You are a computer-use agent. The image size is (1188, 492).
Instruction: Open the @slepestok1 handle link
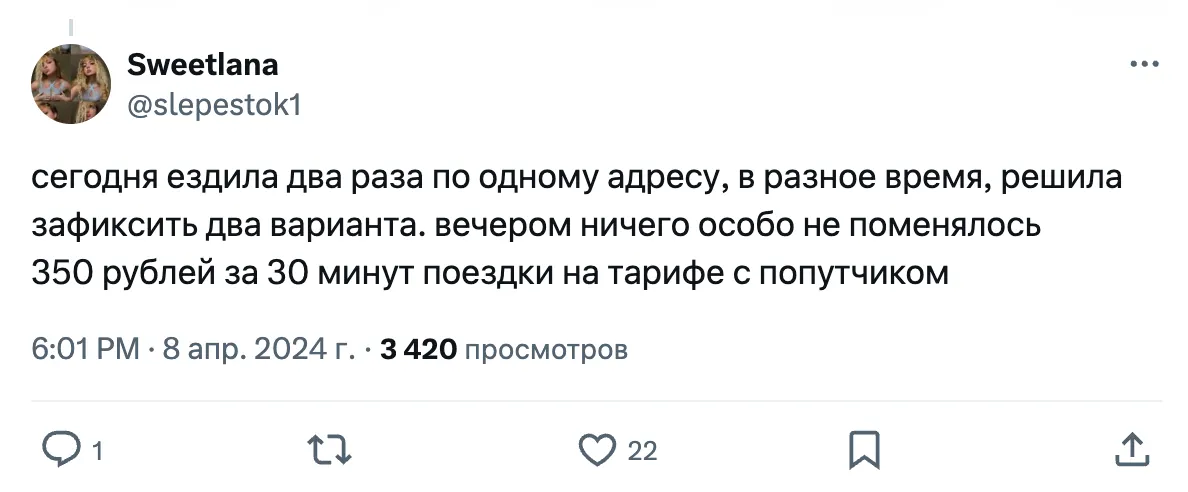pos(215,105)
